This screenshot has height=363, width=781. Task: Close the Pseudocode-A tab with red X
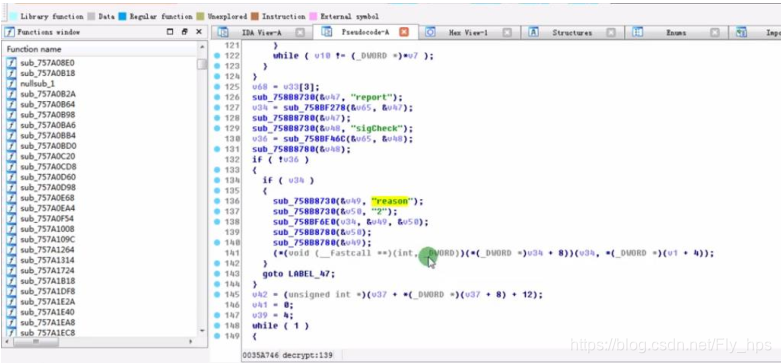[x=404, y=32]
